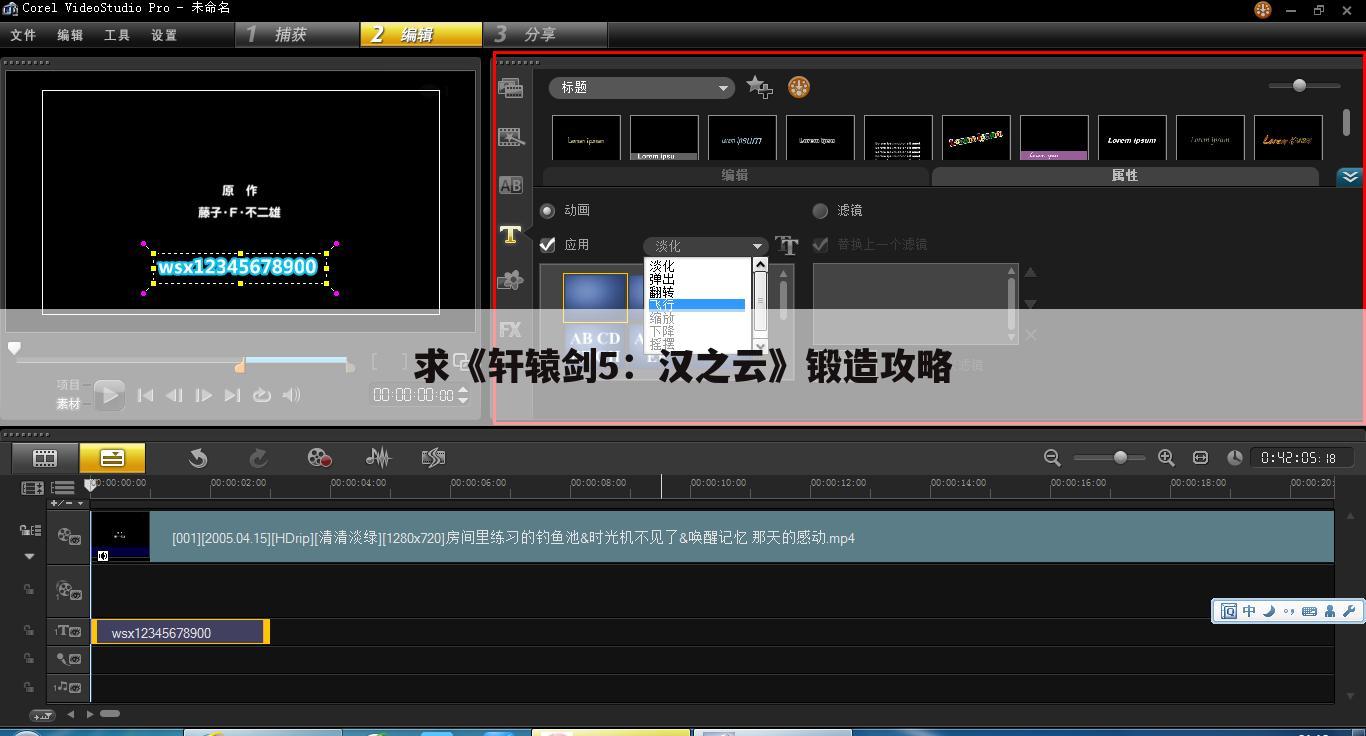Viewport: 1366px width, 736px height.
Task: Click the video clip on the video track
Action: point(712,537)
